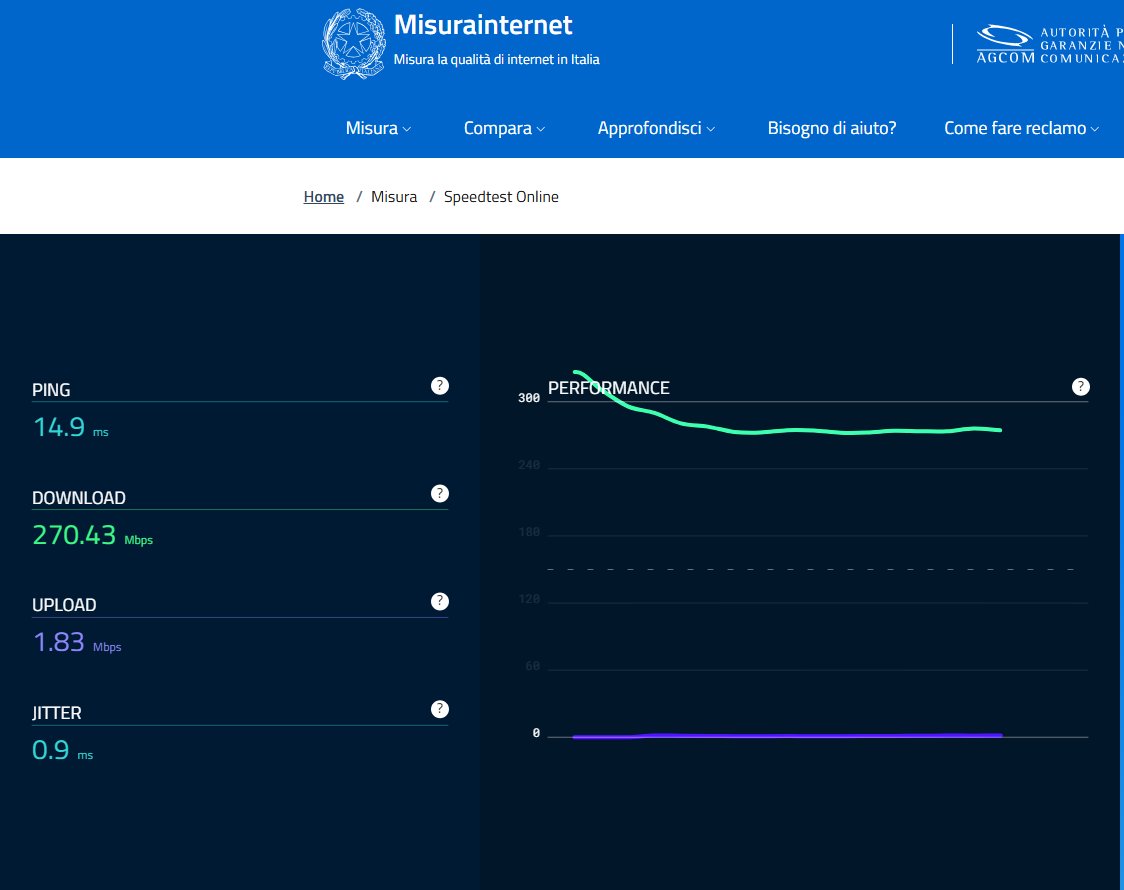Open the help icon beside UPLOAD
1124x890 pixels.
(439, 601)
